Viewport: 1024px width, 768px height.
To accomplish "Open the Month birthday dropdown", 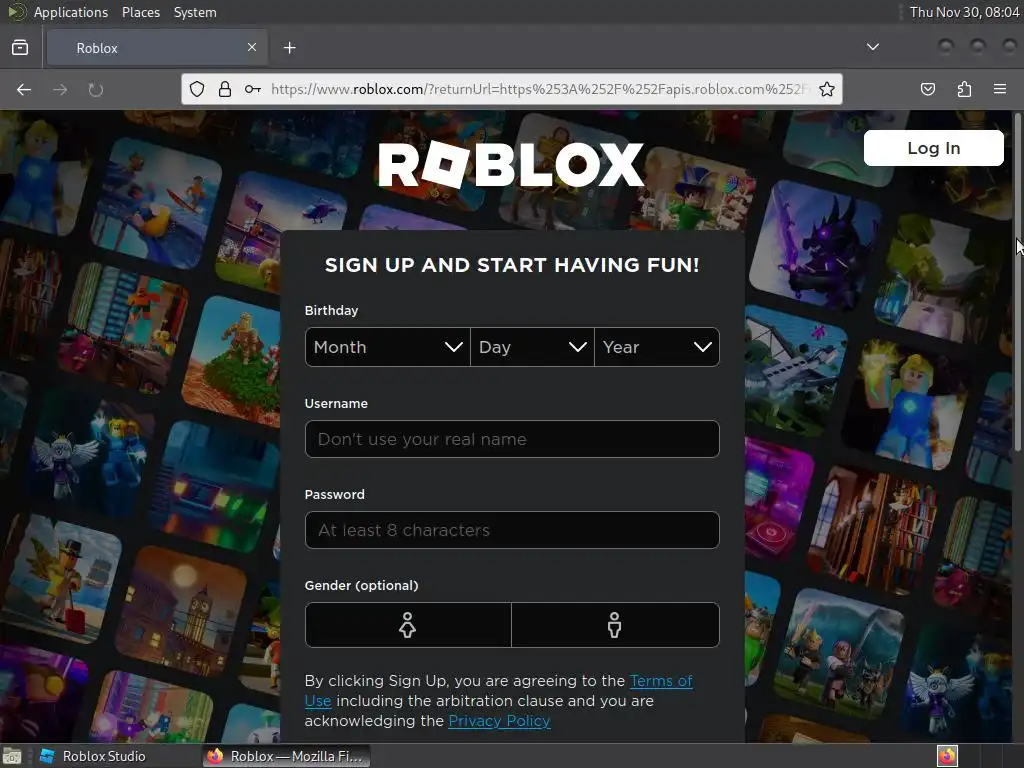I will (388, 347).
